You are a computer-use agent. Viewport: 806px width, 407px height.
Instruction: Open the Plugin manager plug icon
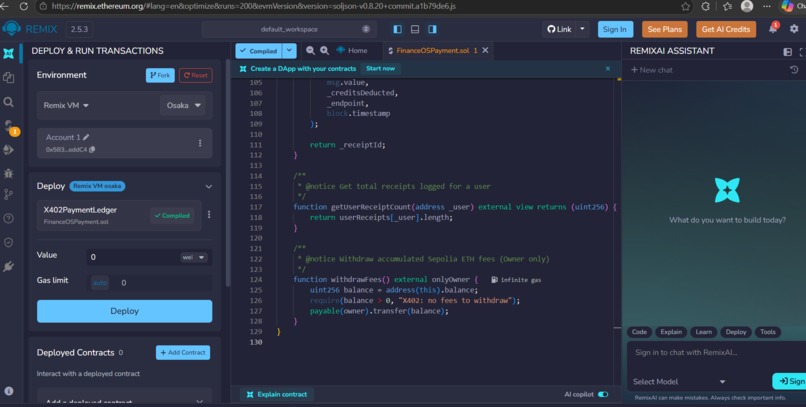click(x=9, y=266)
